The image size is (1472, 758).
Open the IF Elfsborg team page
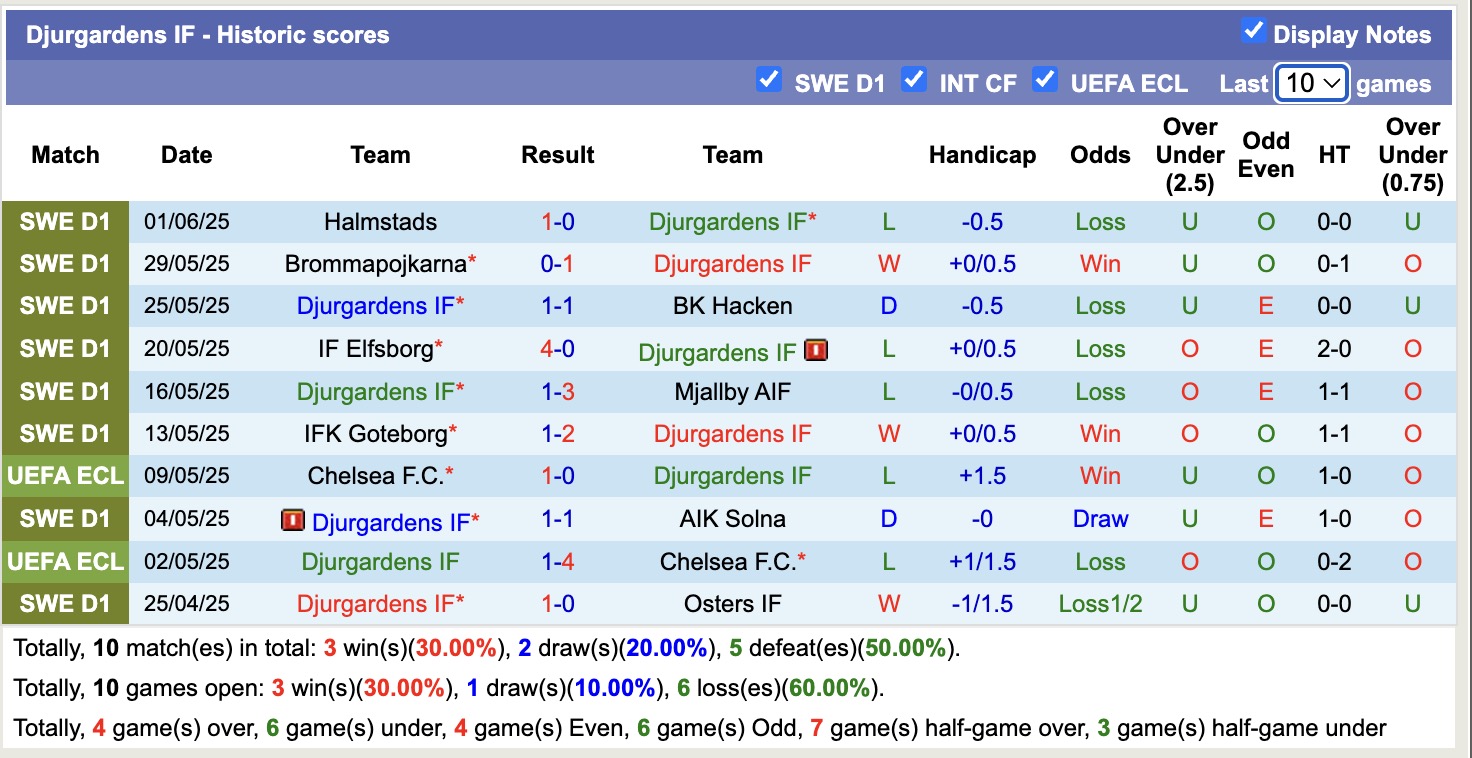pos(376,349)
